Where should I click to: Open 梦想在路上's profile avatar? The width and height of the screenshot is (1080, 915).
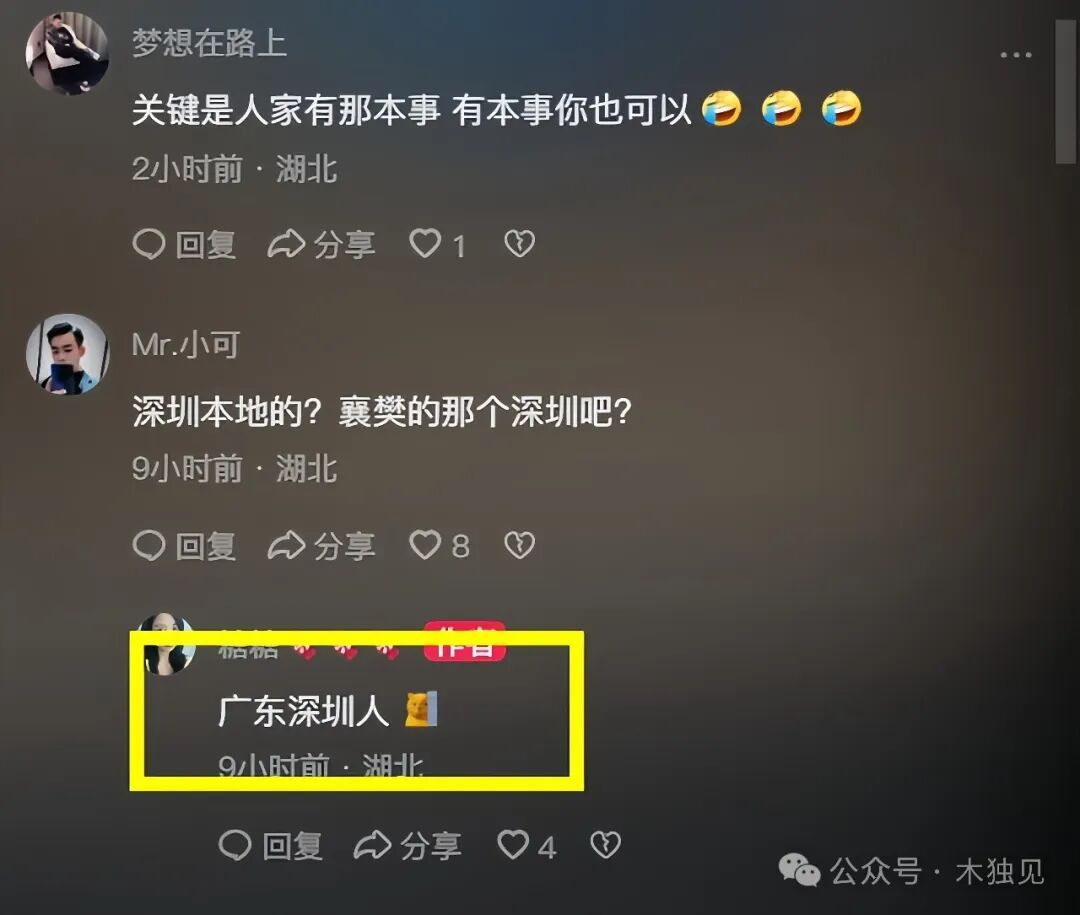[68, 53]
